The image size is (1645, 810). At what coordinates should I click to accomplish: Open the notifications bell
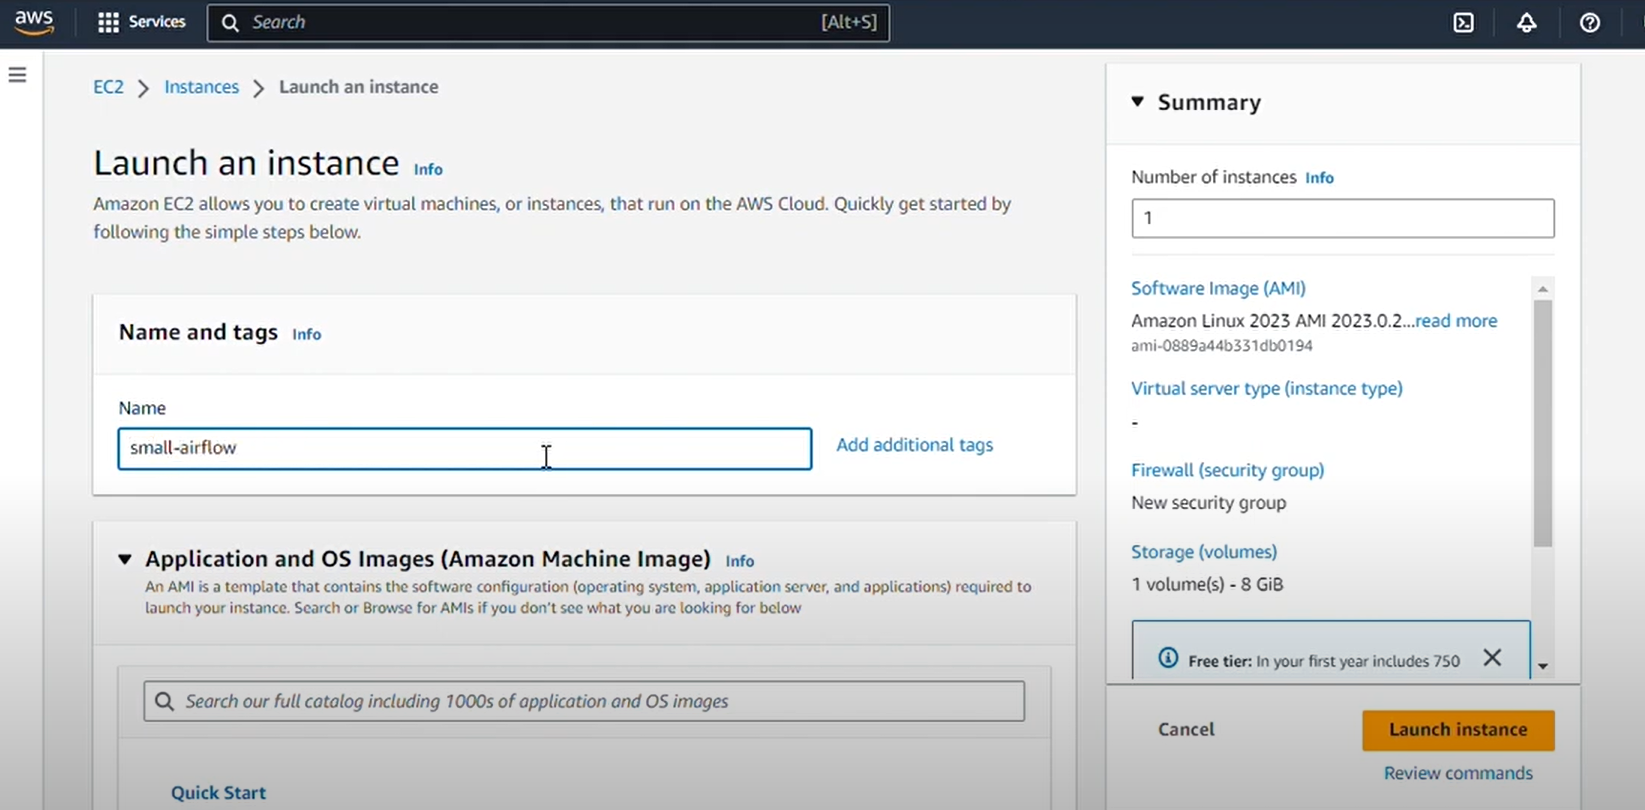(1526, 23)
